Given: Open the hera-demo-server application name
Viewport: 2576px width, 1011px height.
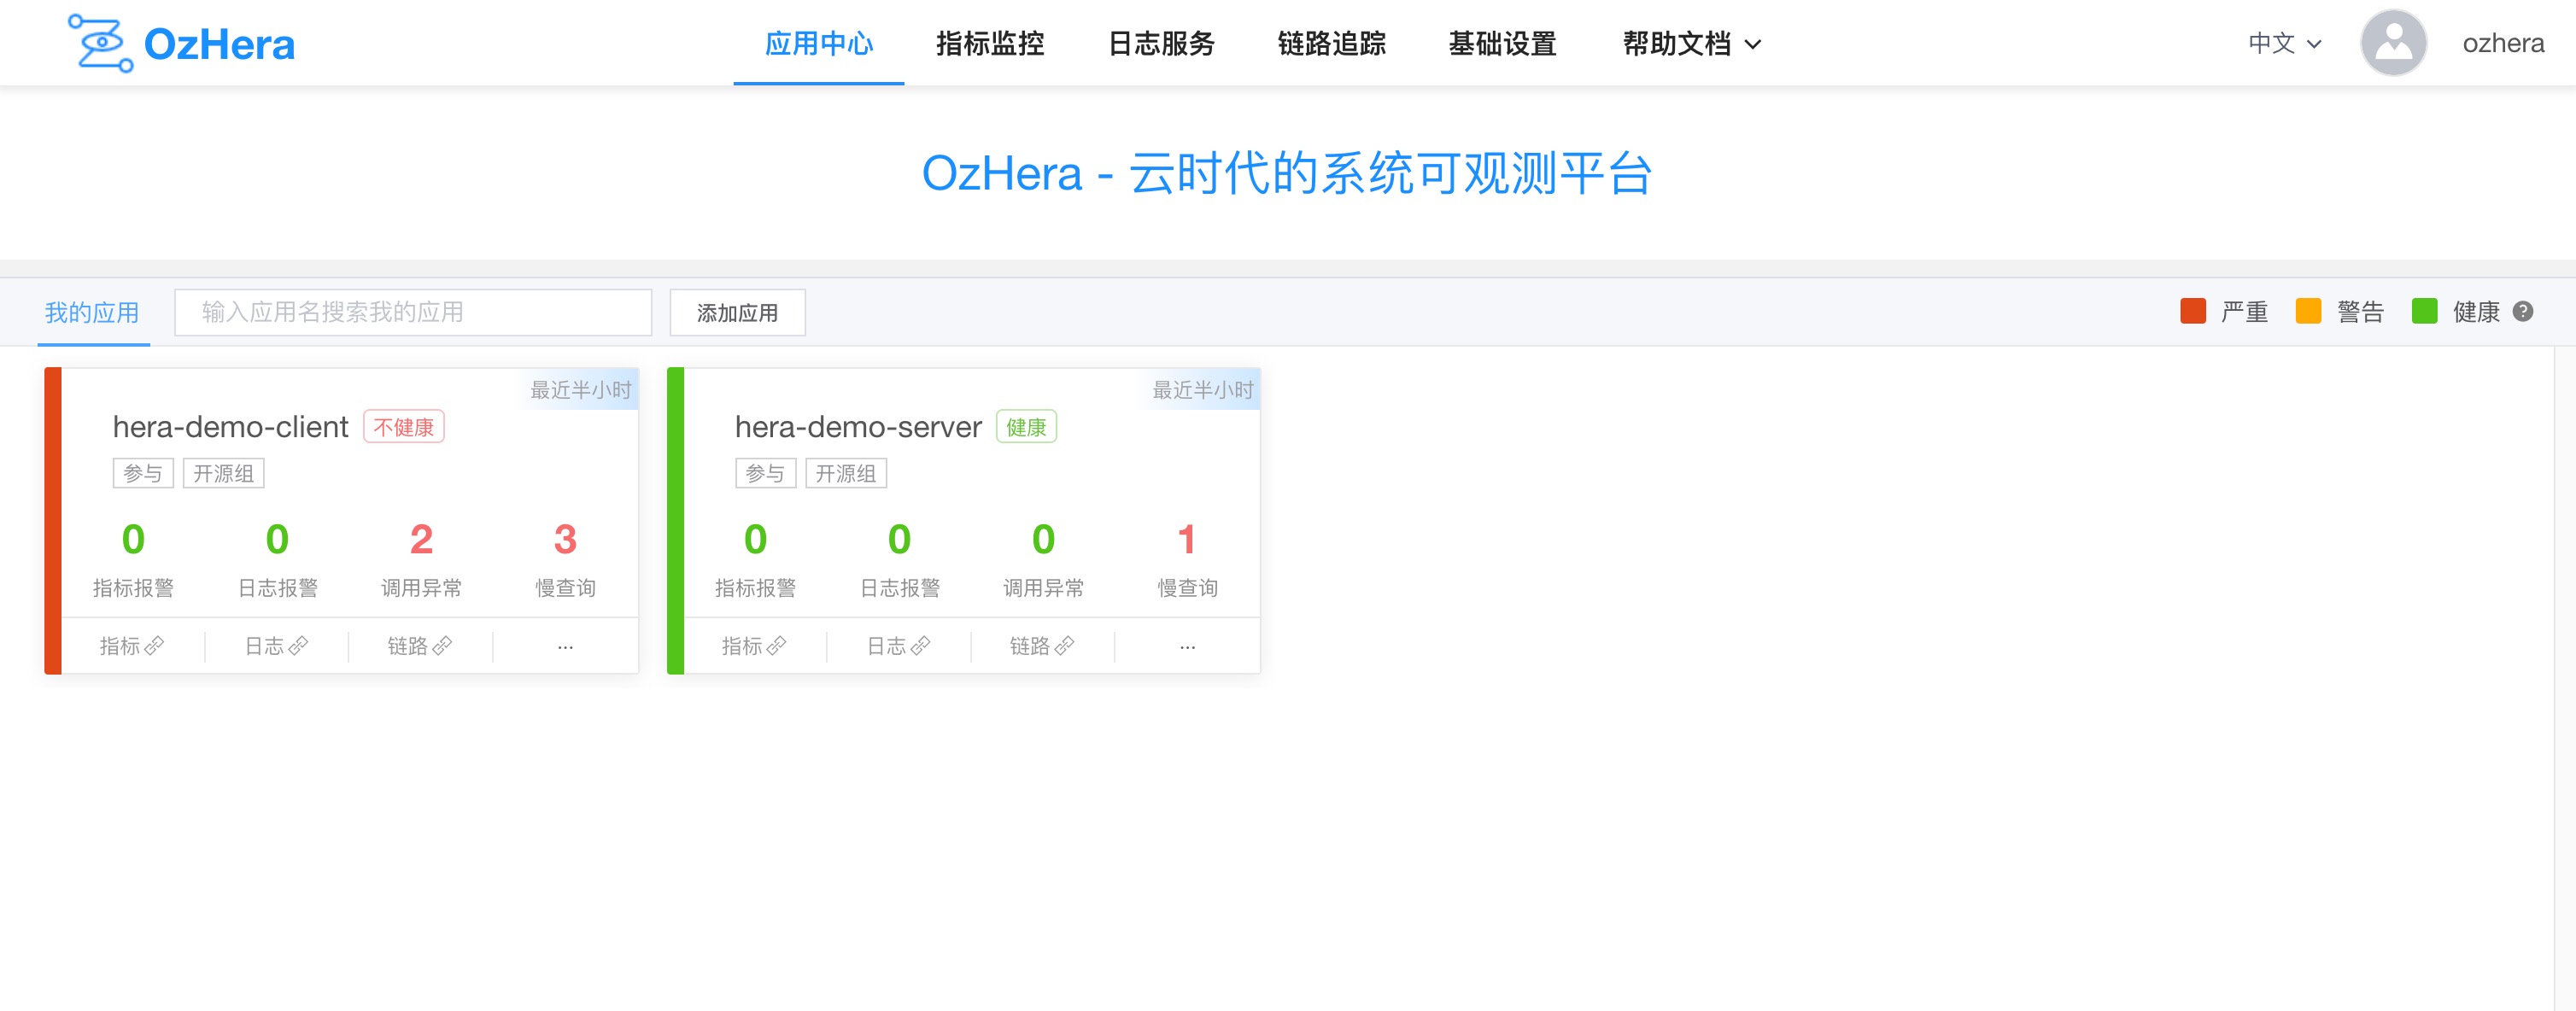Looking at the screenshot, I should point(858,427).
